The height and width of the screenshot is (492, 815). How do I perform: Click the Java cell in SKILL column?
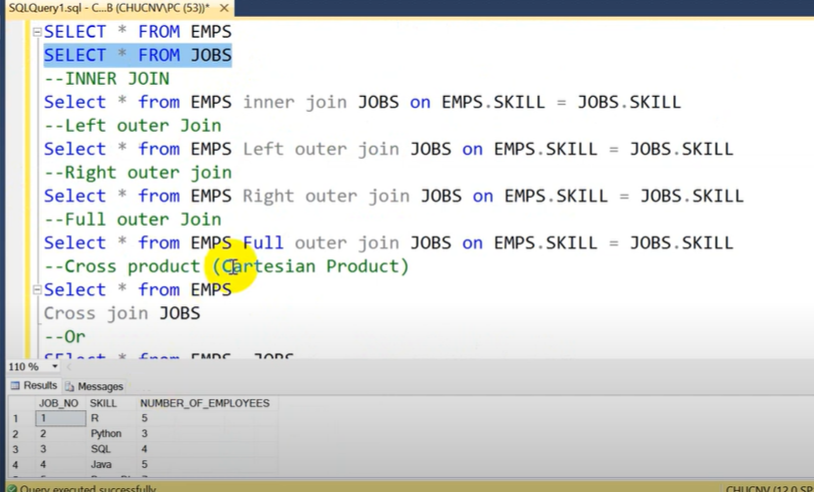tap(103, 465)
